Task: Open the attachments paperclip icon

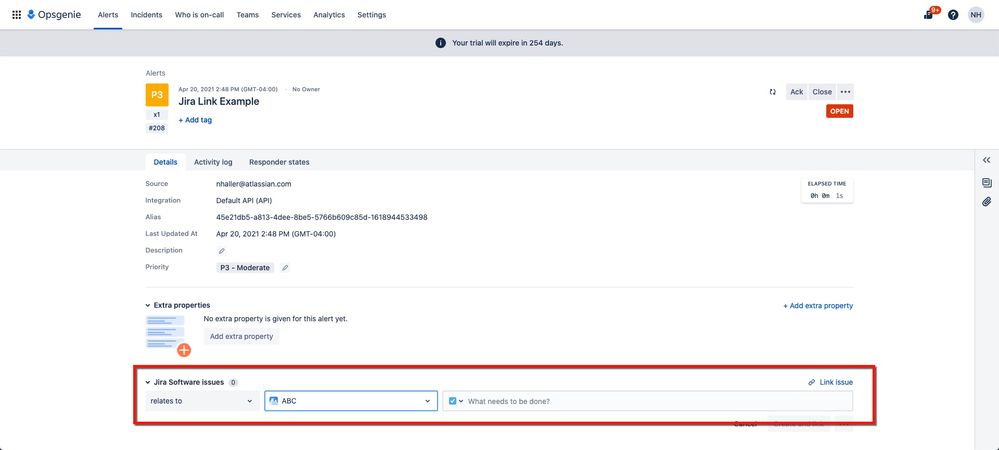Action: (x=987, y=202)
